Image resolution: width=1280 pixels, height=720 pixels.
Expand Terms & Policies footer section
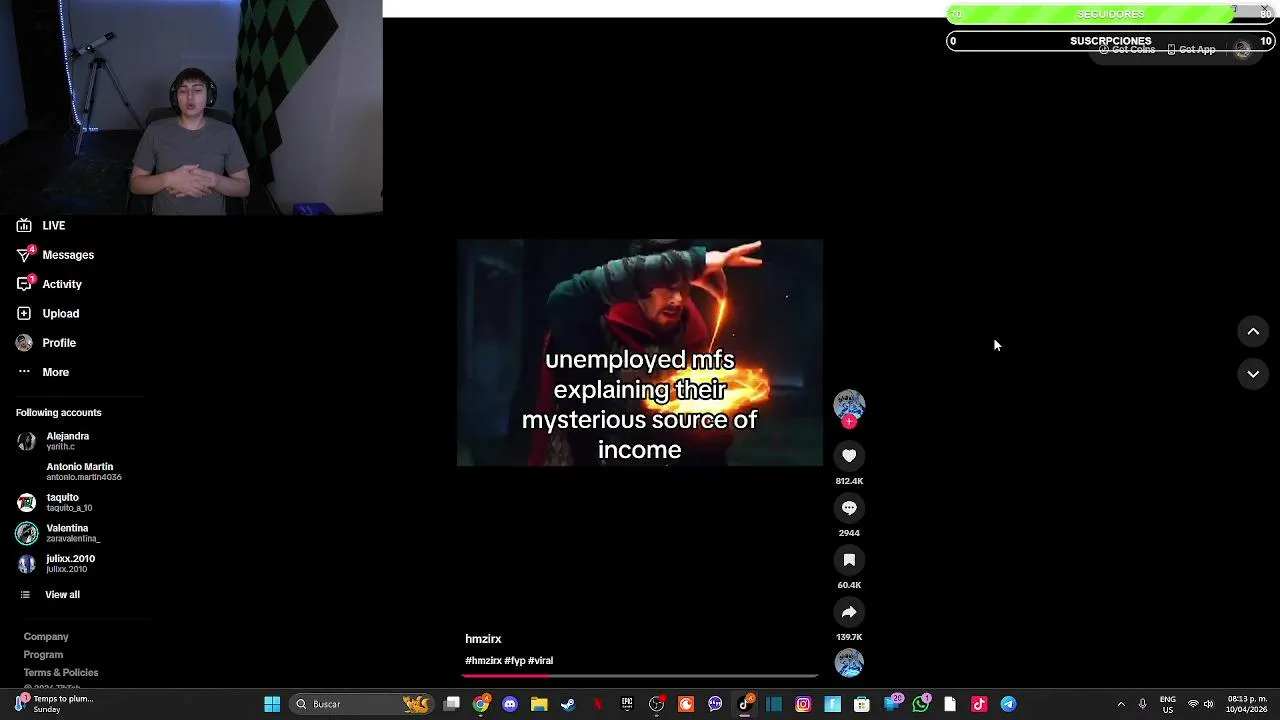(x=61, y=673)
